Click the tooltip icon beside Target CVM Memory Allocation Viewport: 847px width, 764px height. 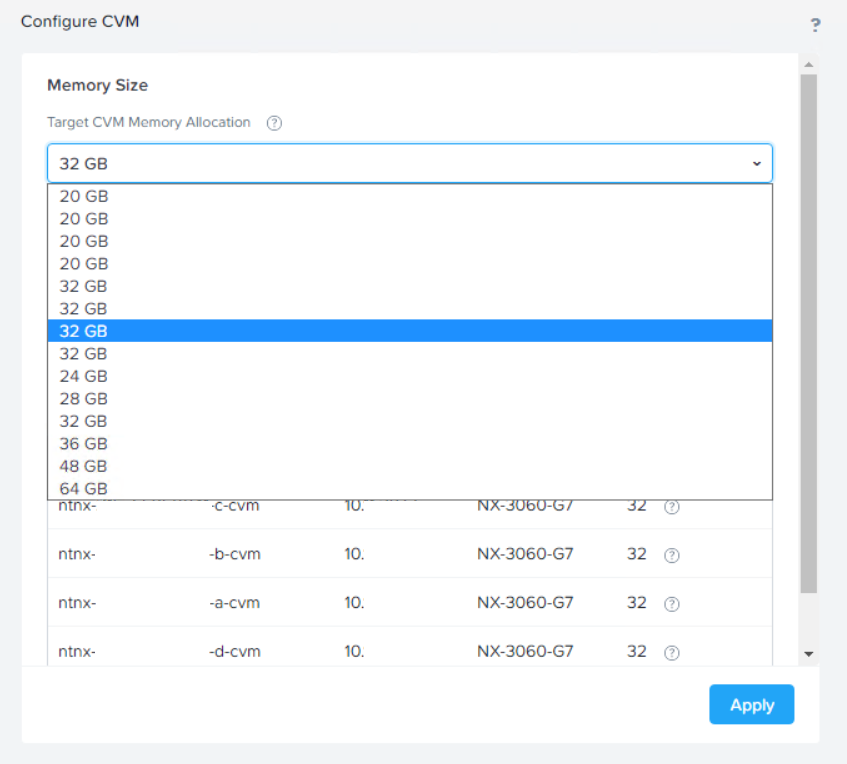pos(274,122)
